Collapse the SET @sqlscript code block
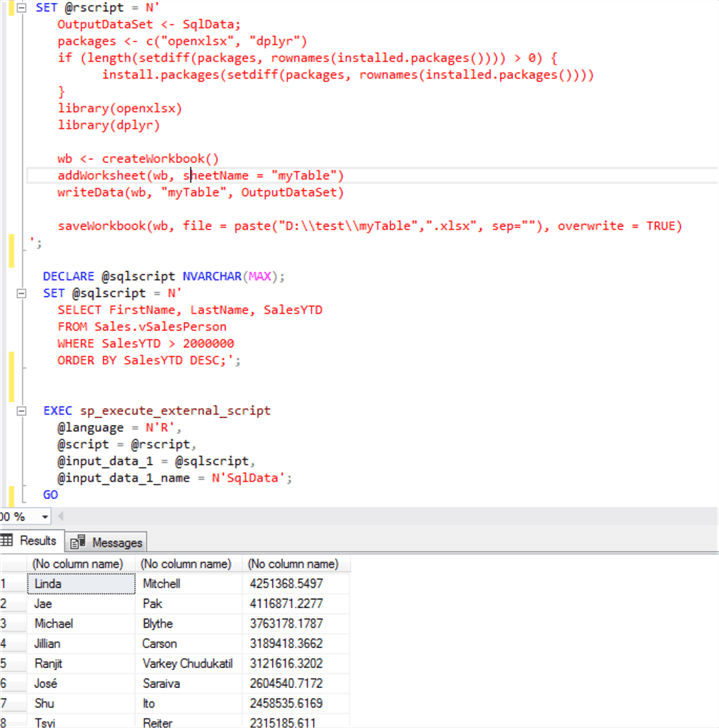Viewport: 719px width, 728px height. pos(21,293)
